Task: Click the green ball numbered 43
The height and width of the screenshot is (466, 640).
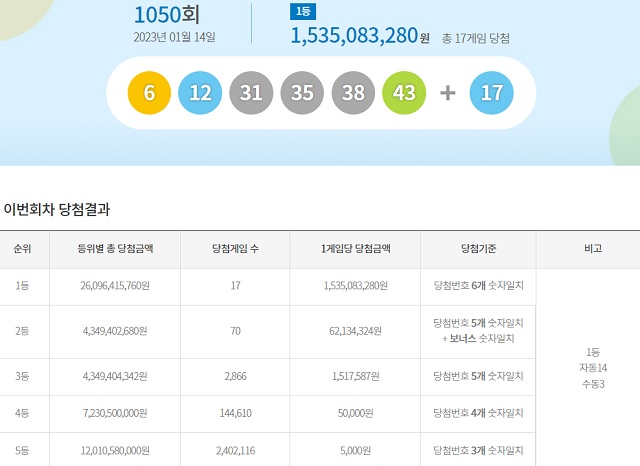Action: [x=404, y=93]
